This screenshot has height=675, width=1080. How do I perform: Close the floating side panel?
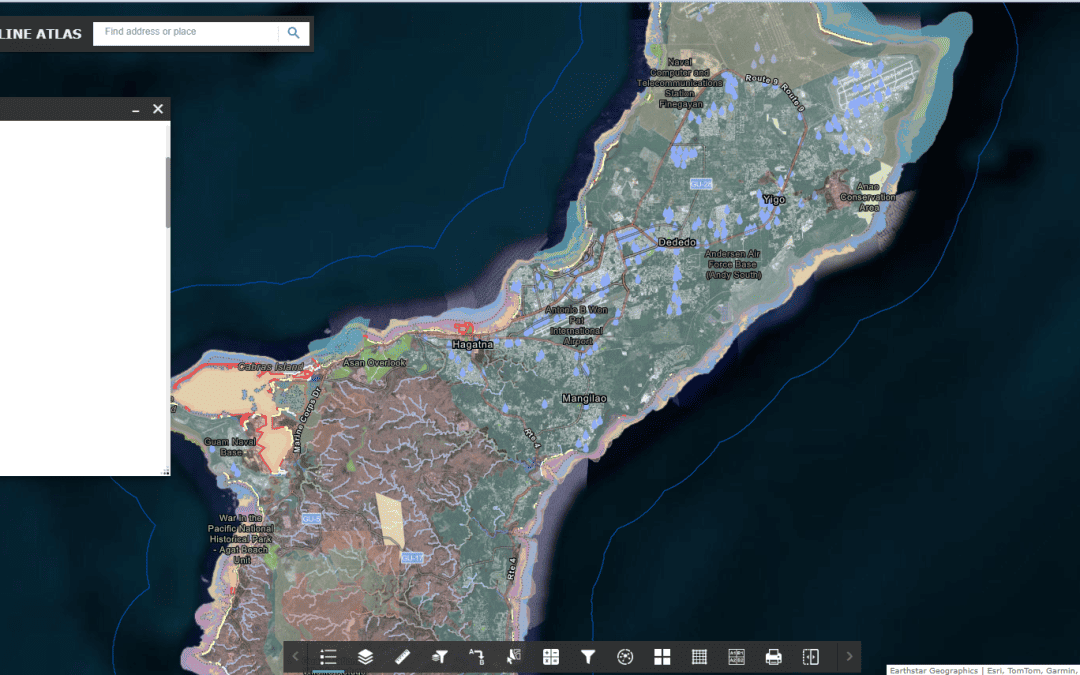pyautogui.click(x=158, y=109)
